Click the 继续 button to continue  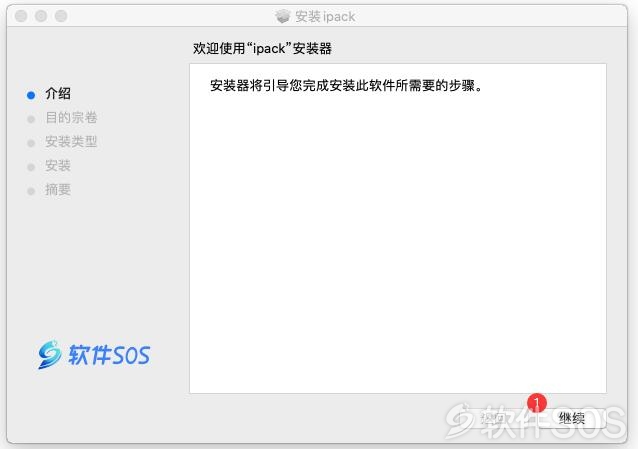click(572, 418)
